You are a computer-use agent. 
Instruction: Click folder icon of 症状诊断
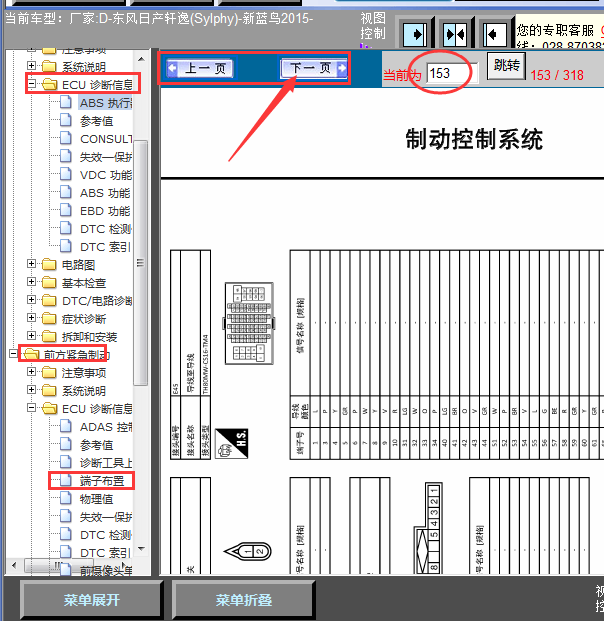point(49,318)
